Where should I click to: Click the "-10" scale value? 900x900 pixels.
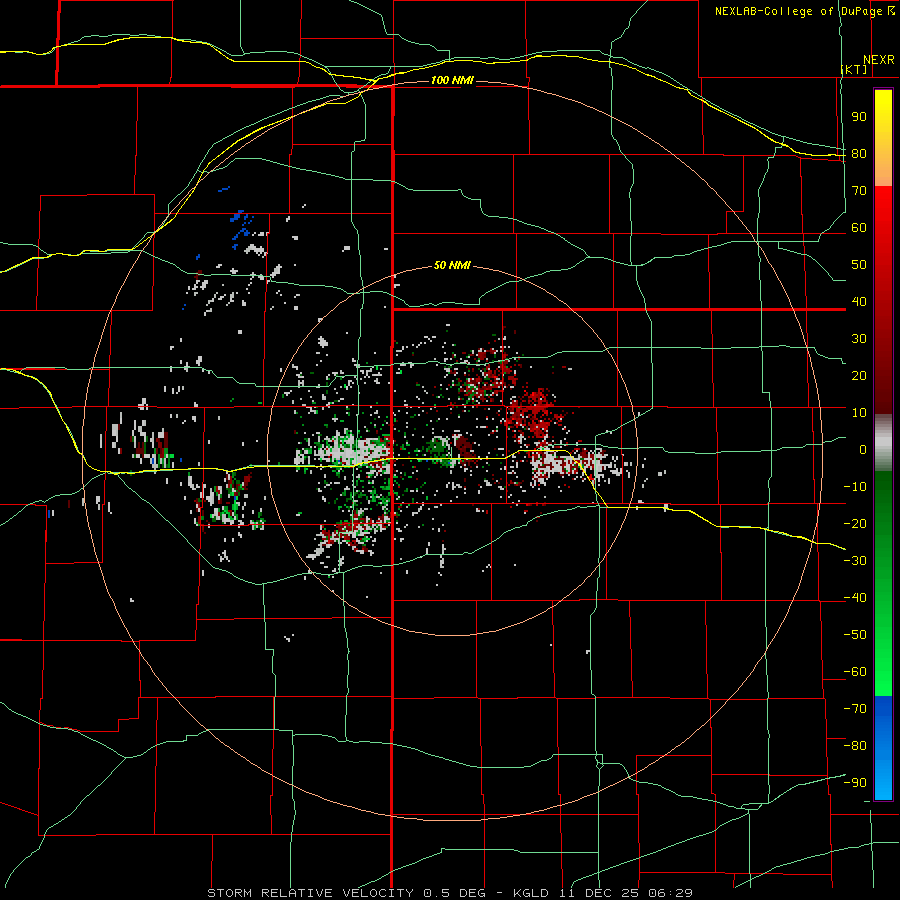[x=855, y=487]
